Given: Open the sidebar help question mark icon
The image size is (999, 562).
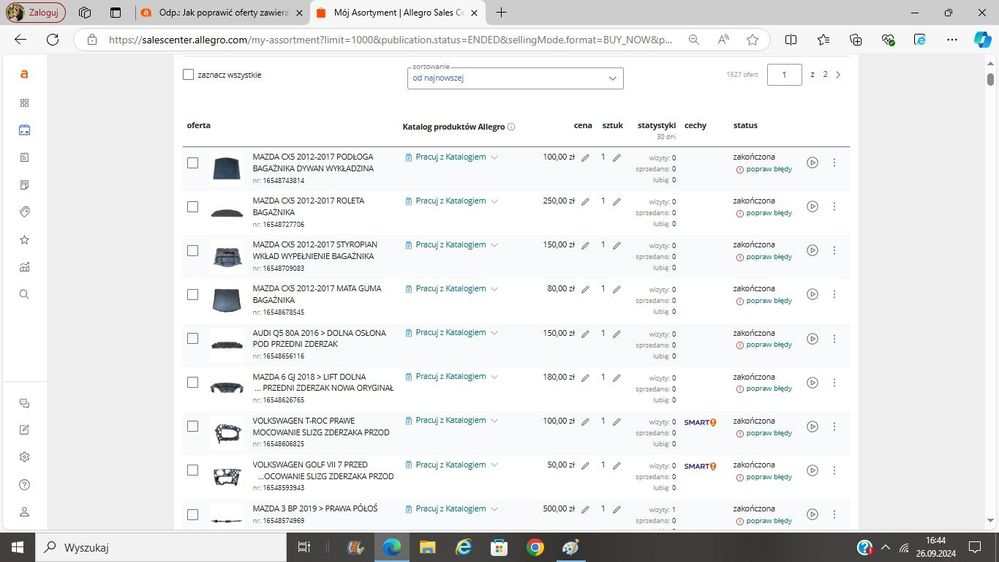Looking at the screenshot, I should (x=24, y=484).
